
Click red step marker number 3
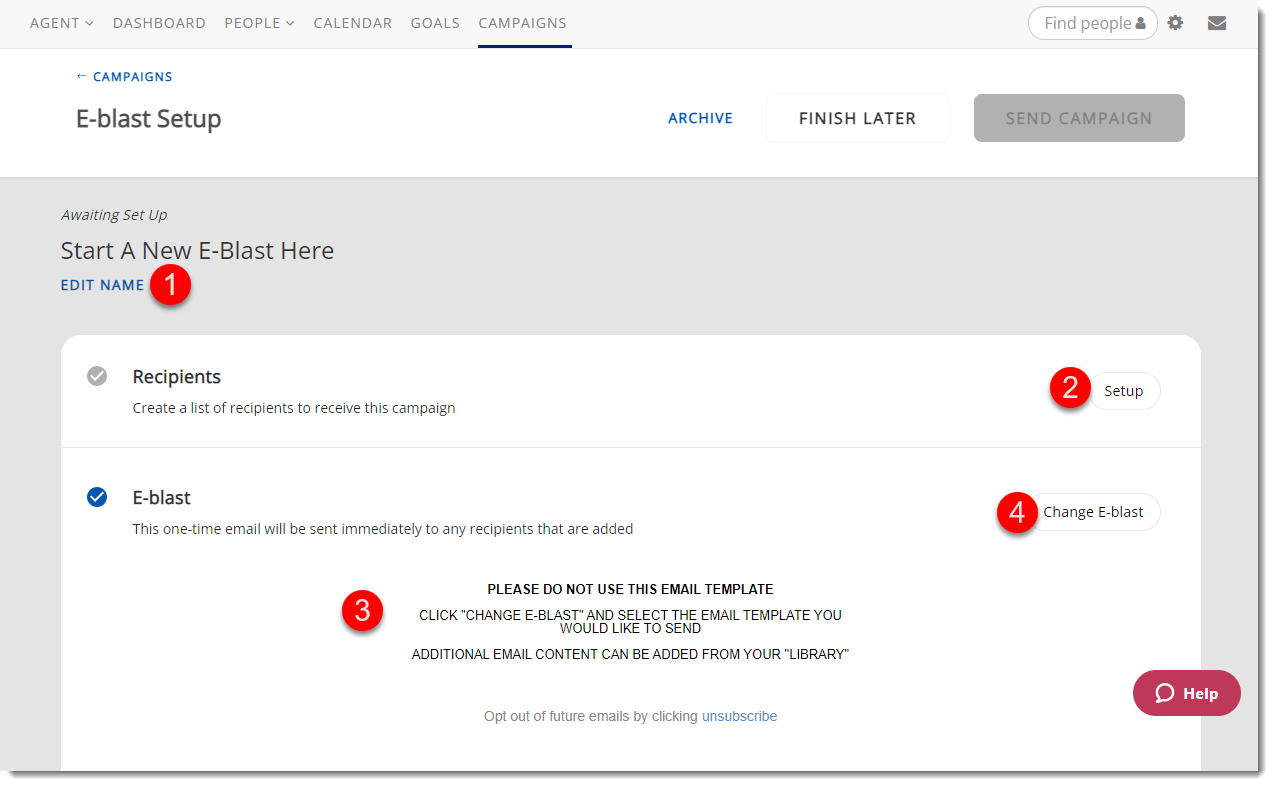coord(362,610)
